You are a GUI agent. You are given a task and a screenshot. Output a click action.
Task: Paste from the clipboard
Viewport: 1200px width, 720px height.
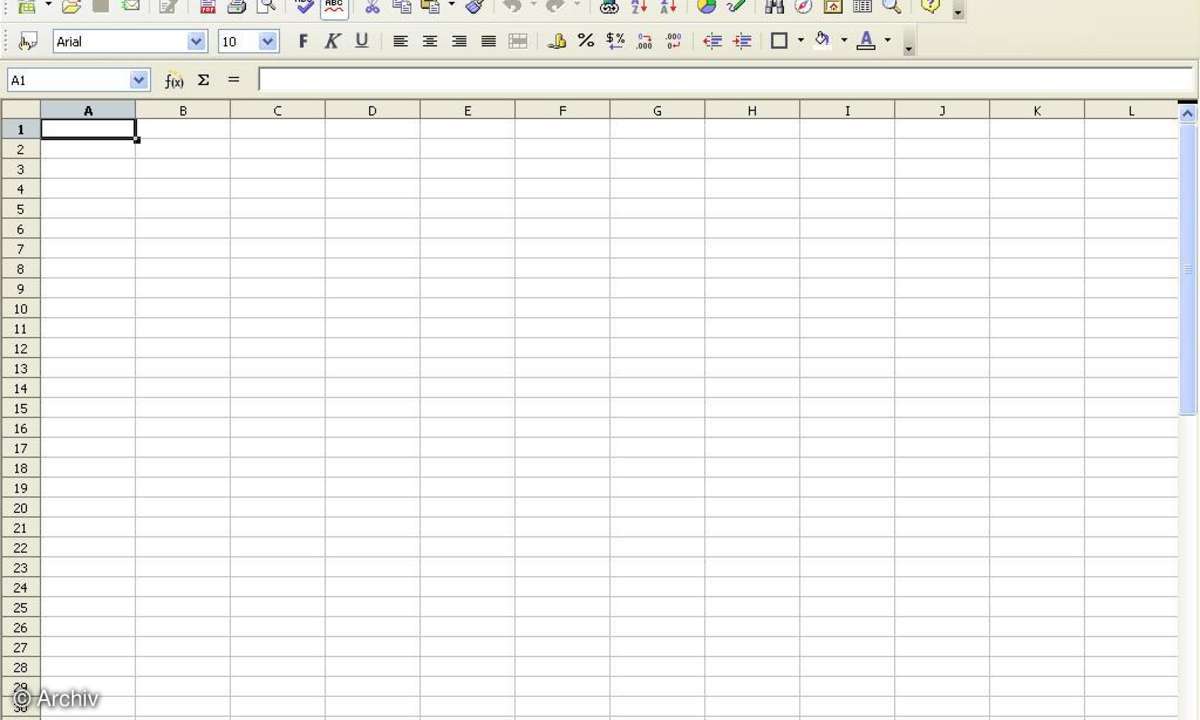click(x=431, y=6)
